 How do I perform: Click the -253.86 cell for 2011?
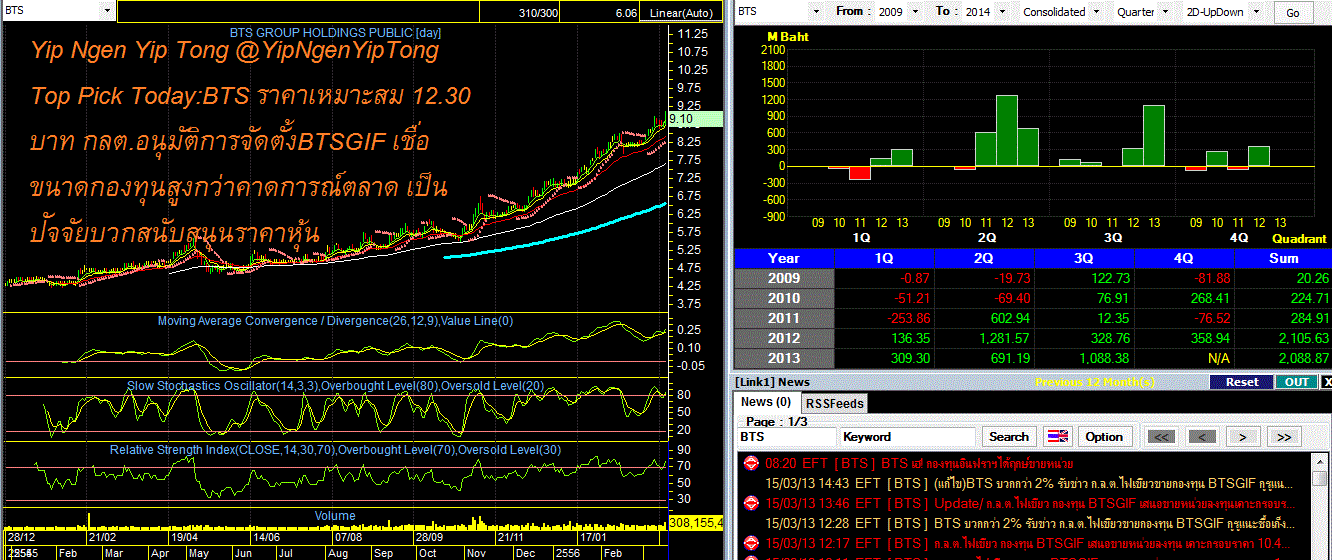(884, 318)
